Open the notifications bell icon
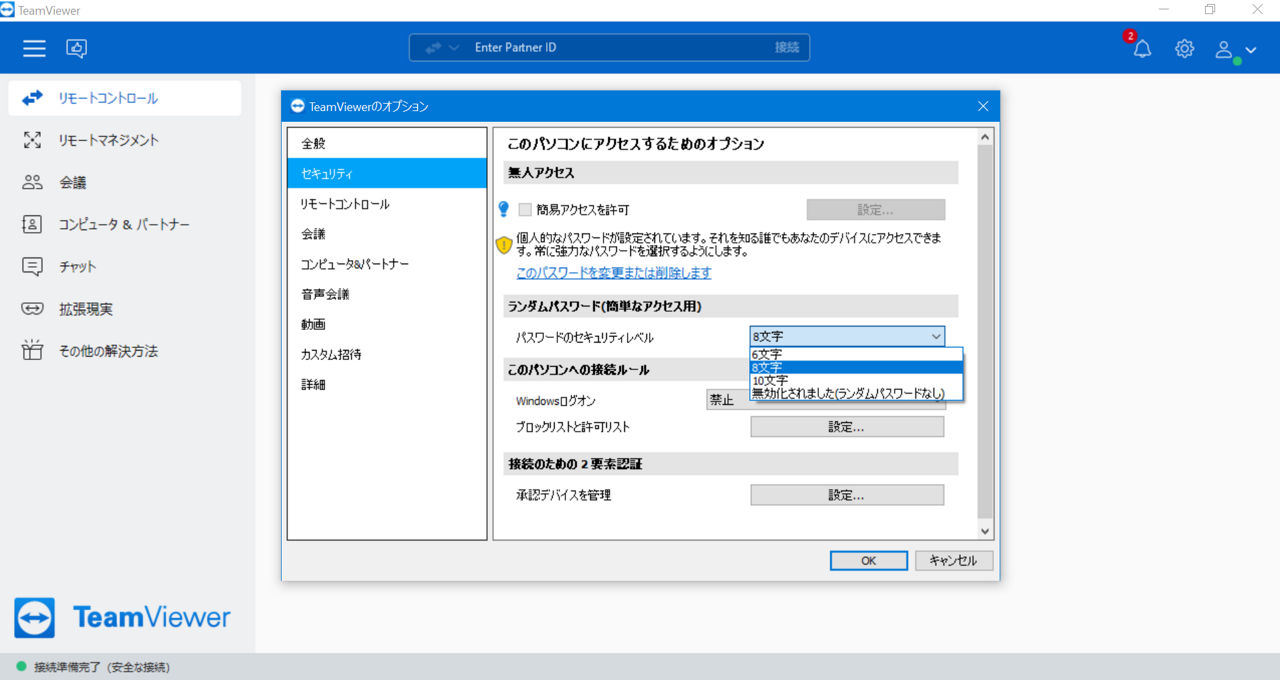Image resolution: width=1280 pixels, height=680 pixels. pyautogui.click(x=1142, y=48)
